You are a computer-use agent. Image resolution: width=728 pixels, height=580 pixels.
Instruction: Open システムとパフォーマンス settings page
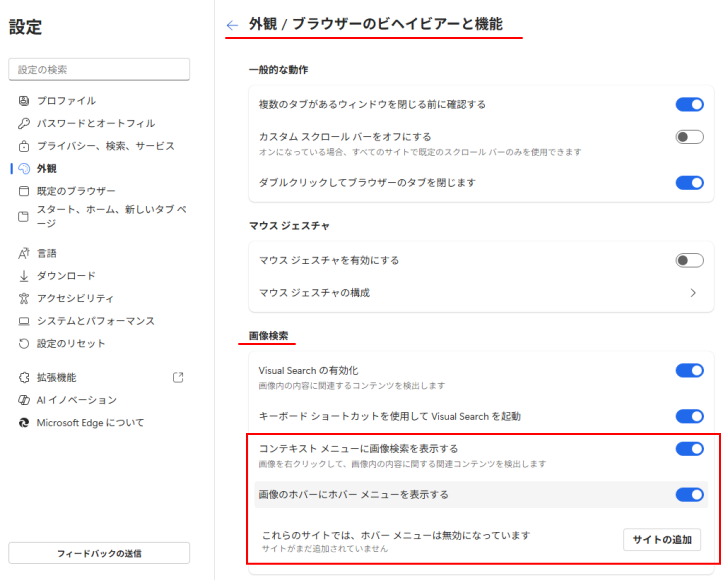pos(96,321)
